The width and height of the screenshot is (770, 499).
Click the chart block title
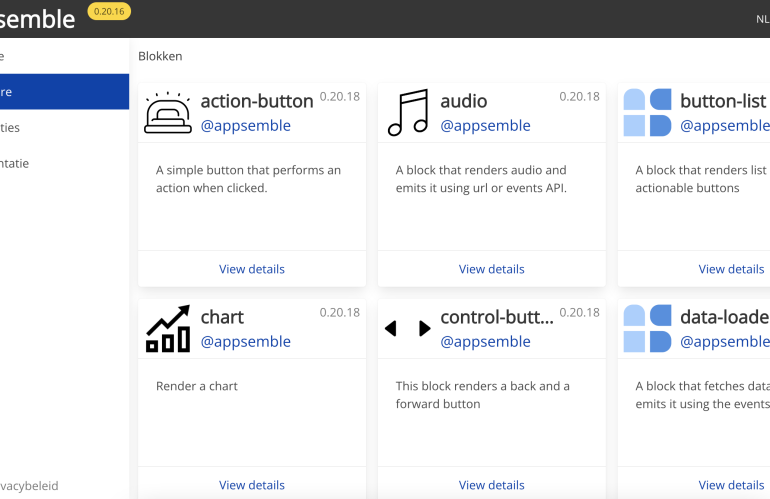pos(222,317)
